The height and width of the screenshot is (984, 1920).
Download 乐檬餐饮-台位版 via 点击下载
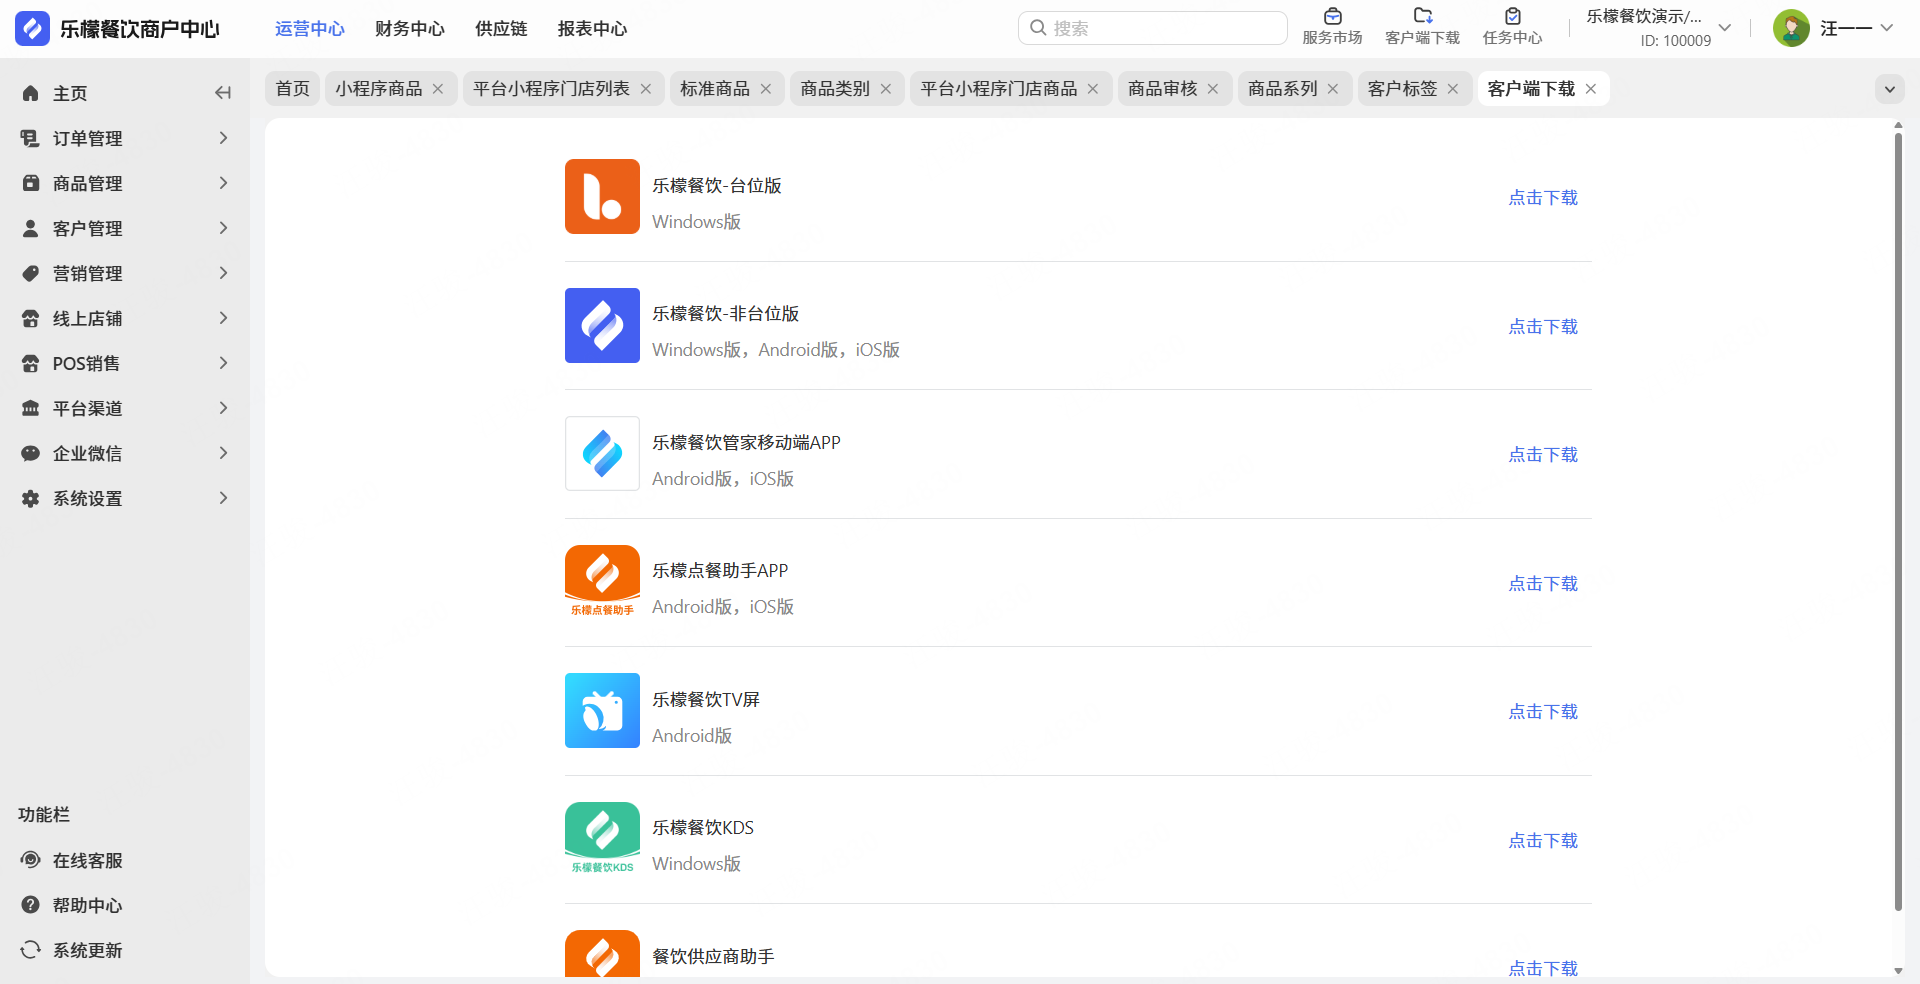[1543, 198]
